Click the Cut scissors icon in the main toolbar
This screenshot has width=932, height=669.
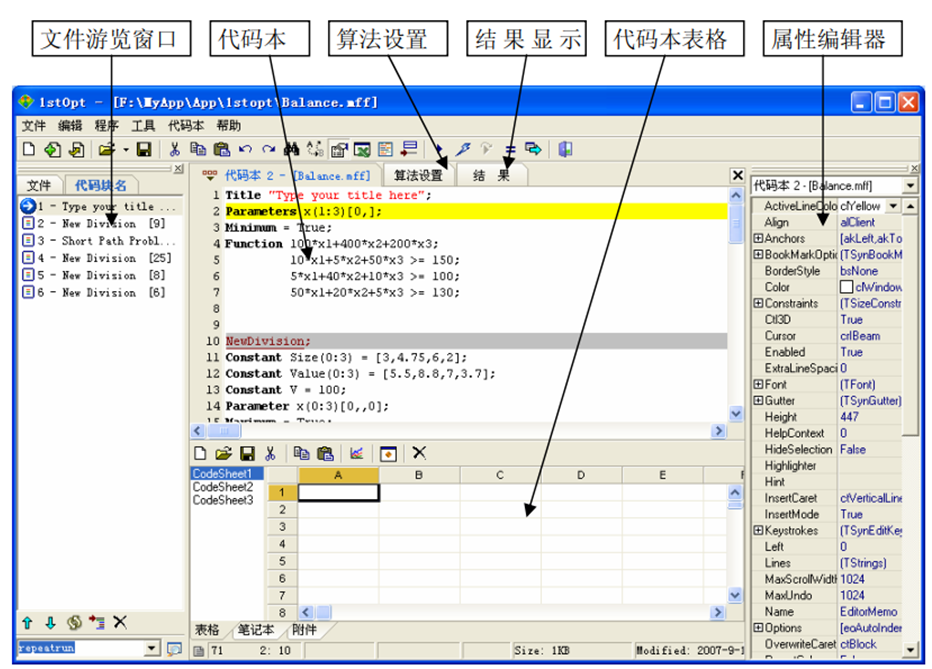(175, 149)
